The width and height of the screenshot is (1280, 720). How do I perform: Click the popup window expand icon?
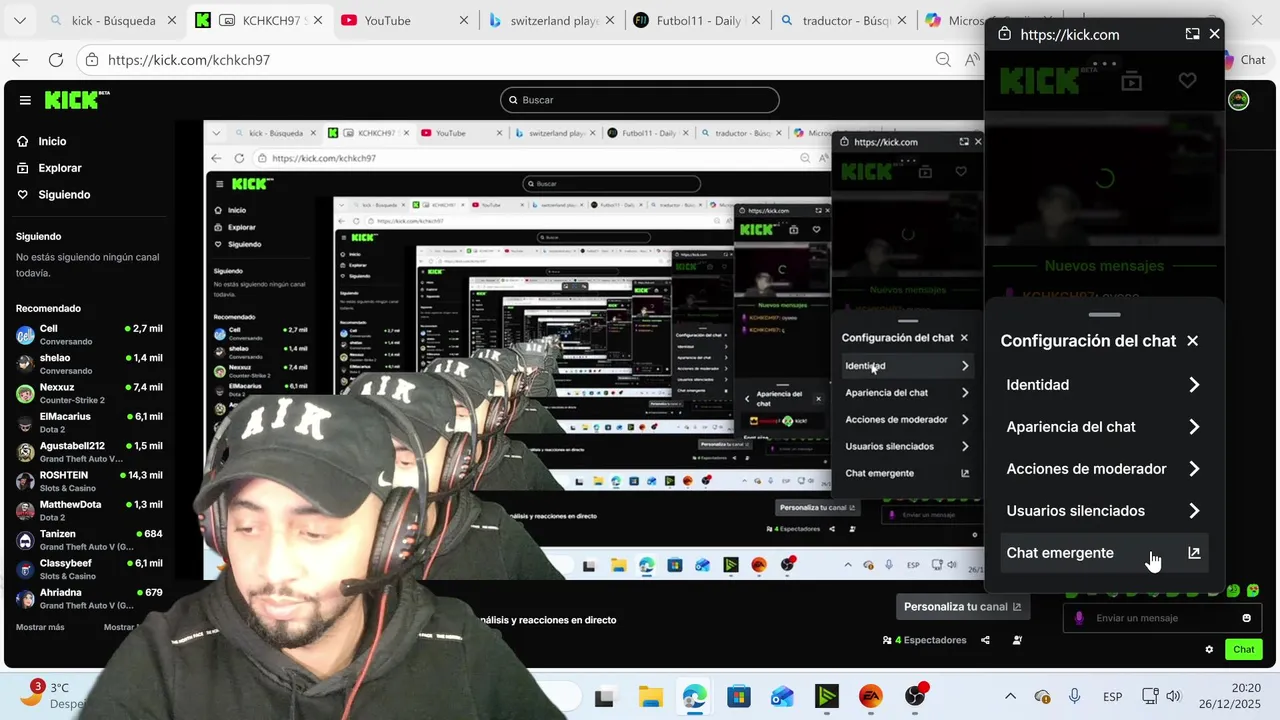click(1192, 34)
